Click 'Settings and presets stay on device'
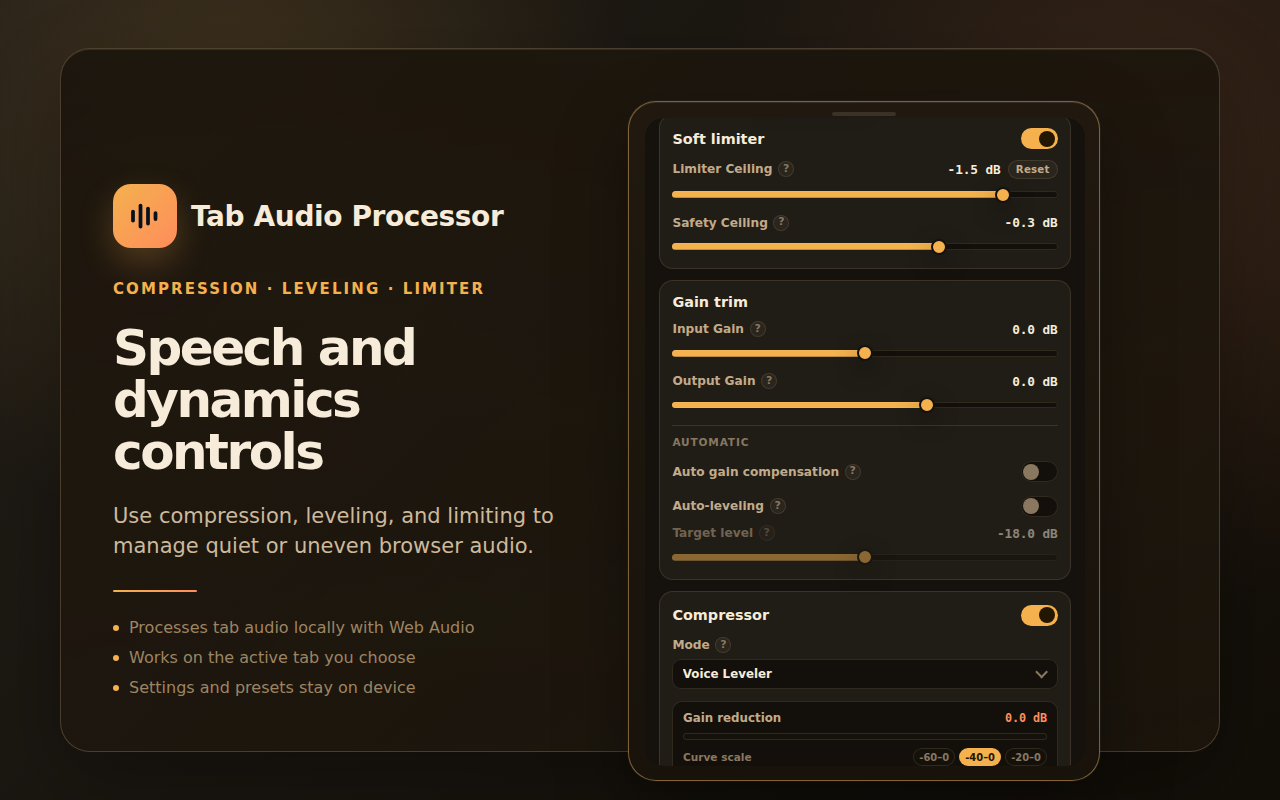The height and width of the screenshot is (800, 1280). pyautogui.click(x=272, y=687)
